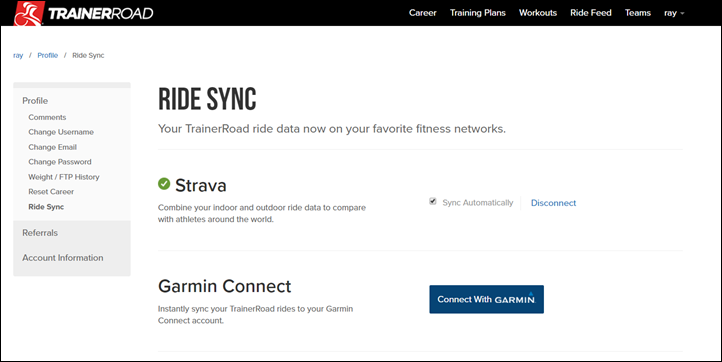Click the Garmin Connect heading text
Viewport: 722px width, 362px height.
click(x=225, y=286)
